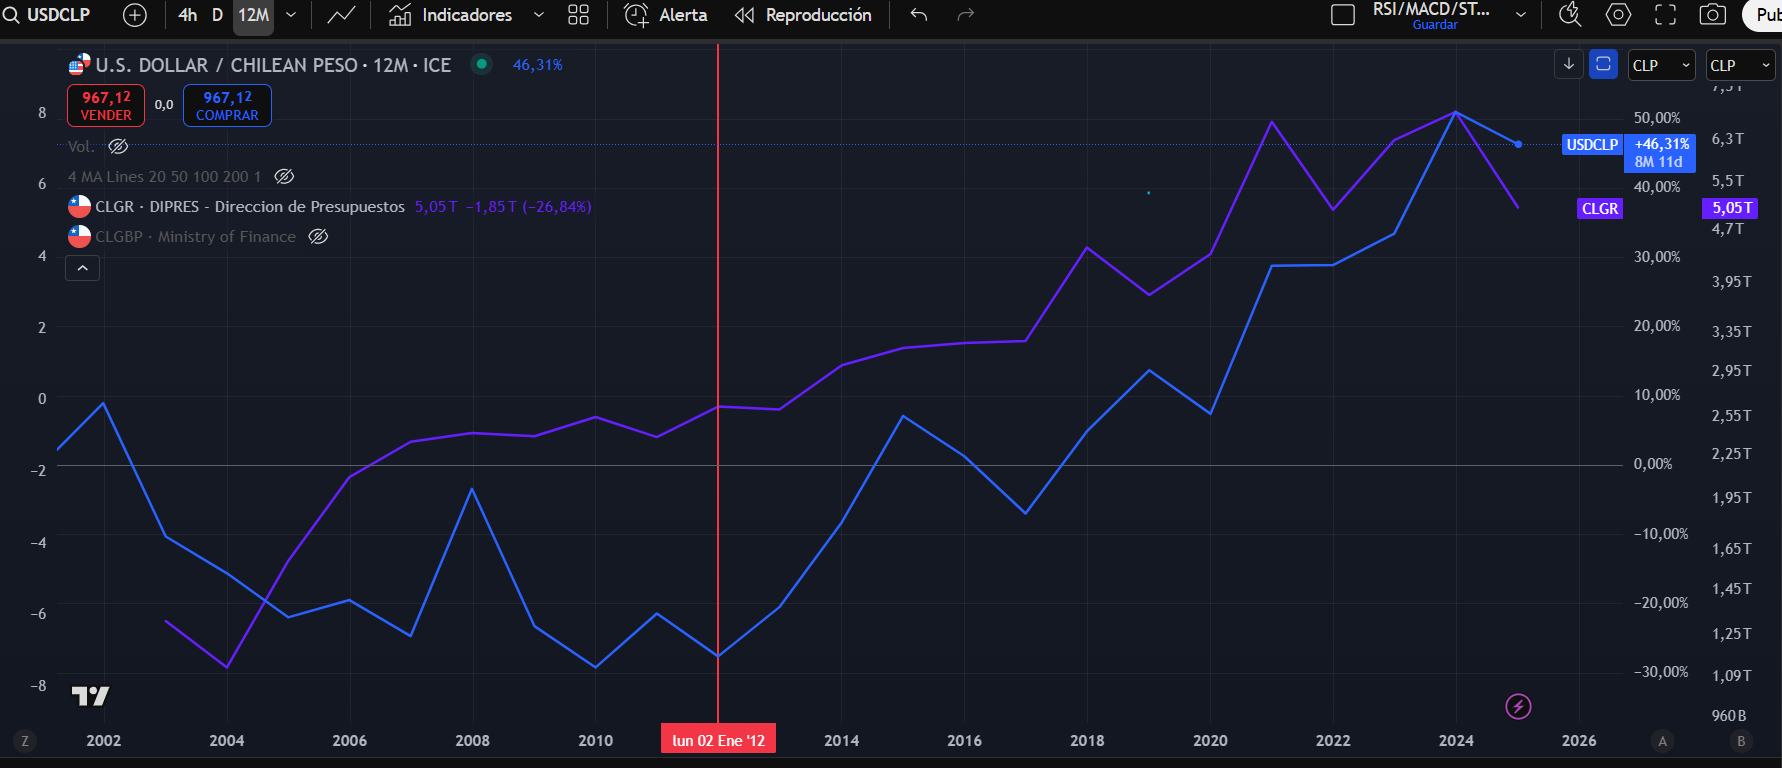This screenshot has height=768, width=1782.
Task: Click the 967,12 VENDER sell button
Action: click(x=106, y=105)
